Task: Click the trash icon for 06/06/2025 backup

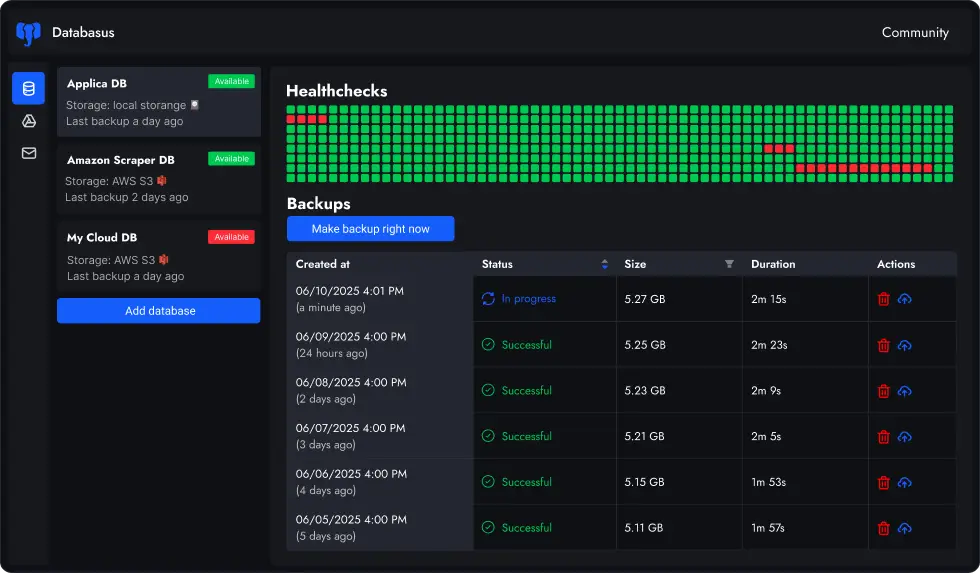Action: click(883, 483)
